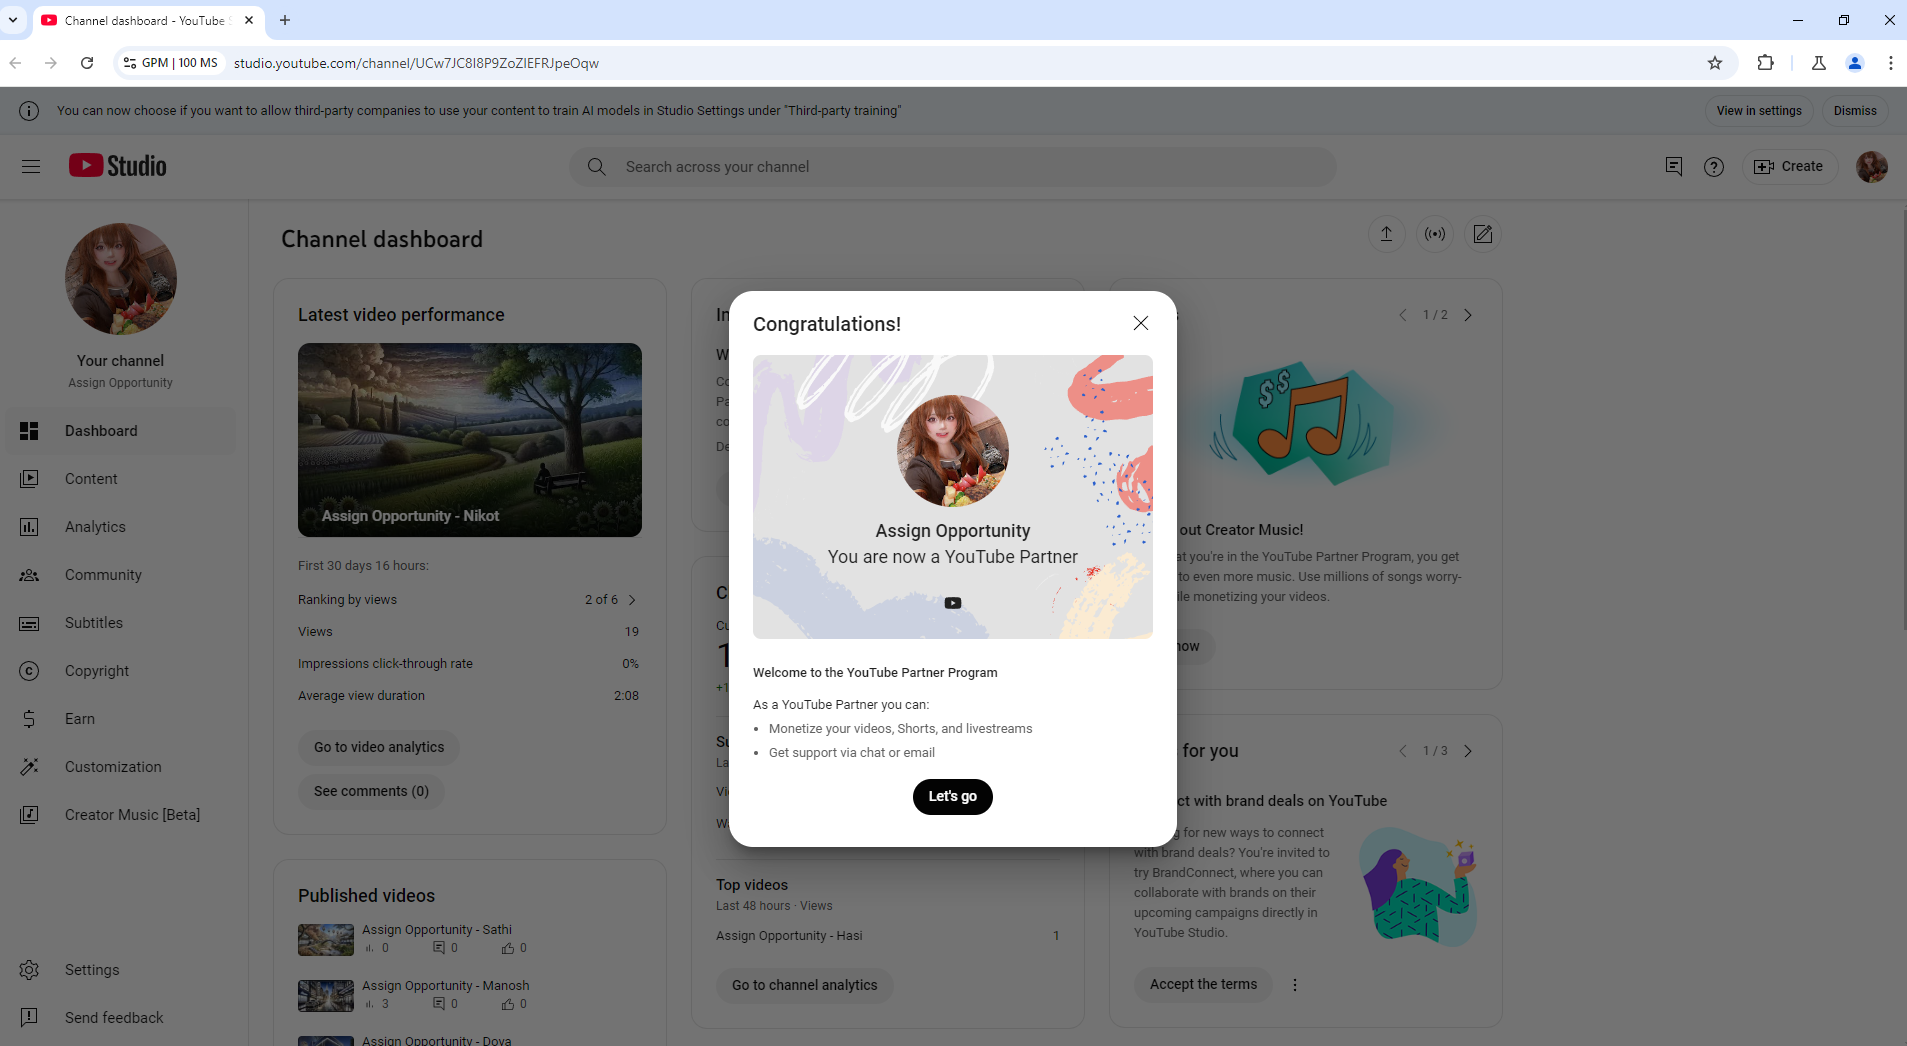The width and height of the screenshot is (1907, 1046).
Task: Click the info icon on the banner
Action: coord(29,111)
